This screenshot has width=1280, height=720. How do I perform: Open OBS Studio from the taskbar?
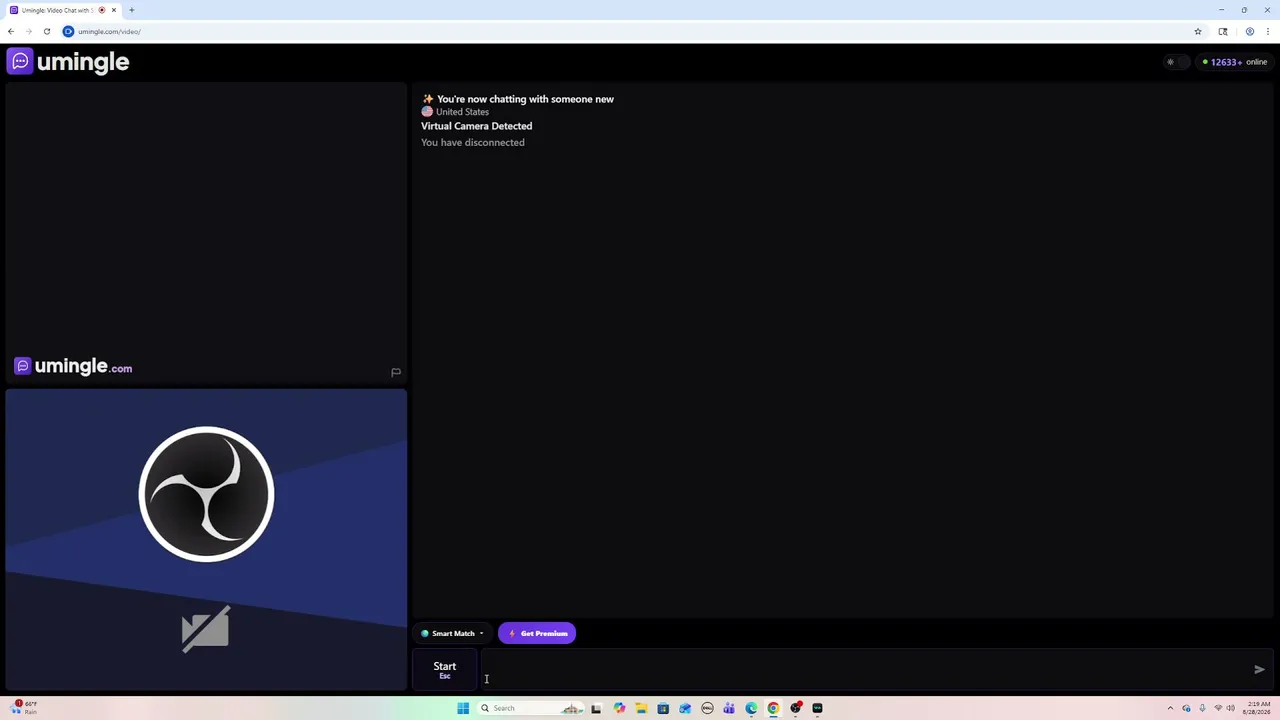795,708
